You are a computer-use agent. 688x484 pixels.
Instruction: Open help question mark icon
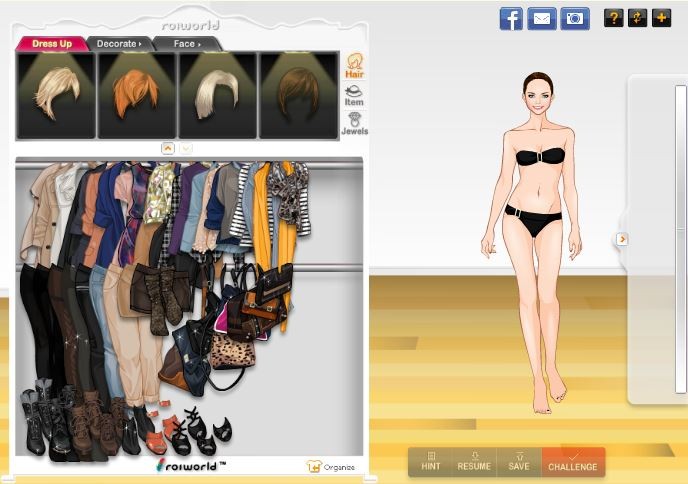tap(613, 18)
